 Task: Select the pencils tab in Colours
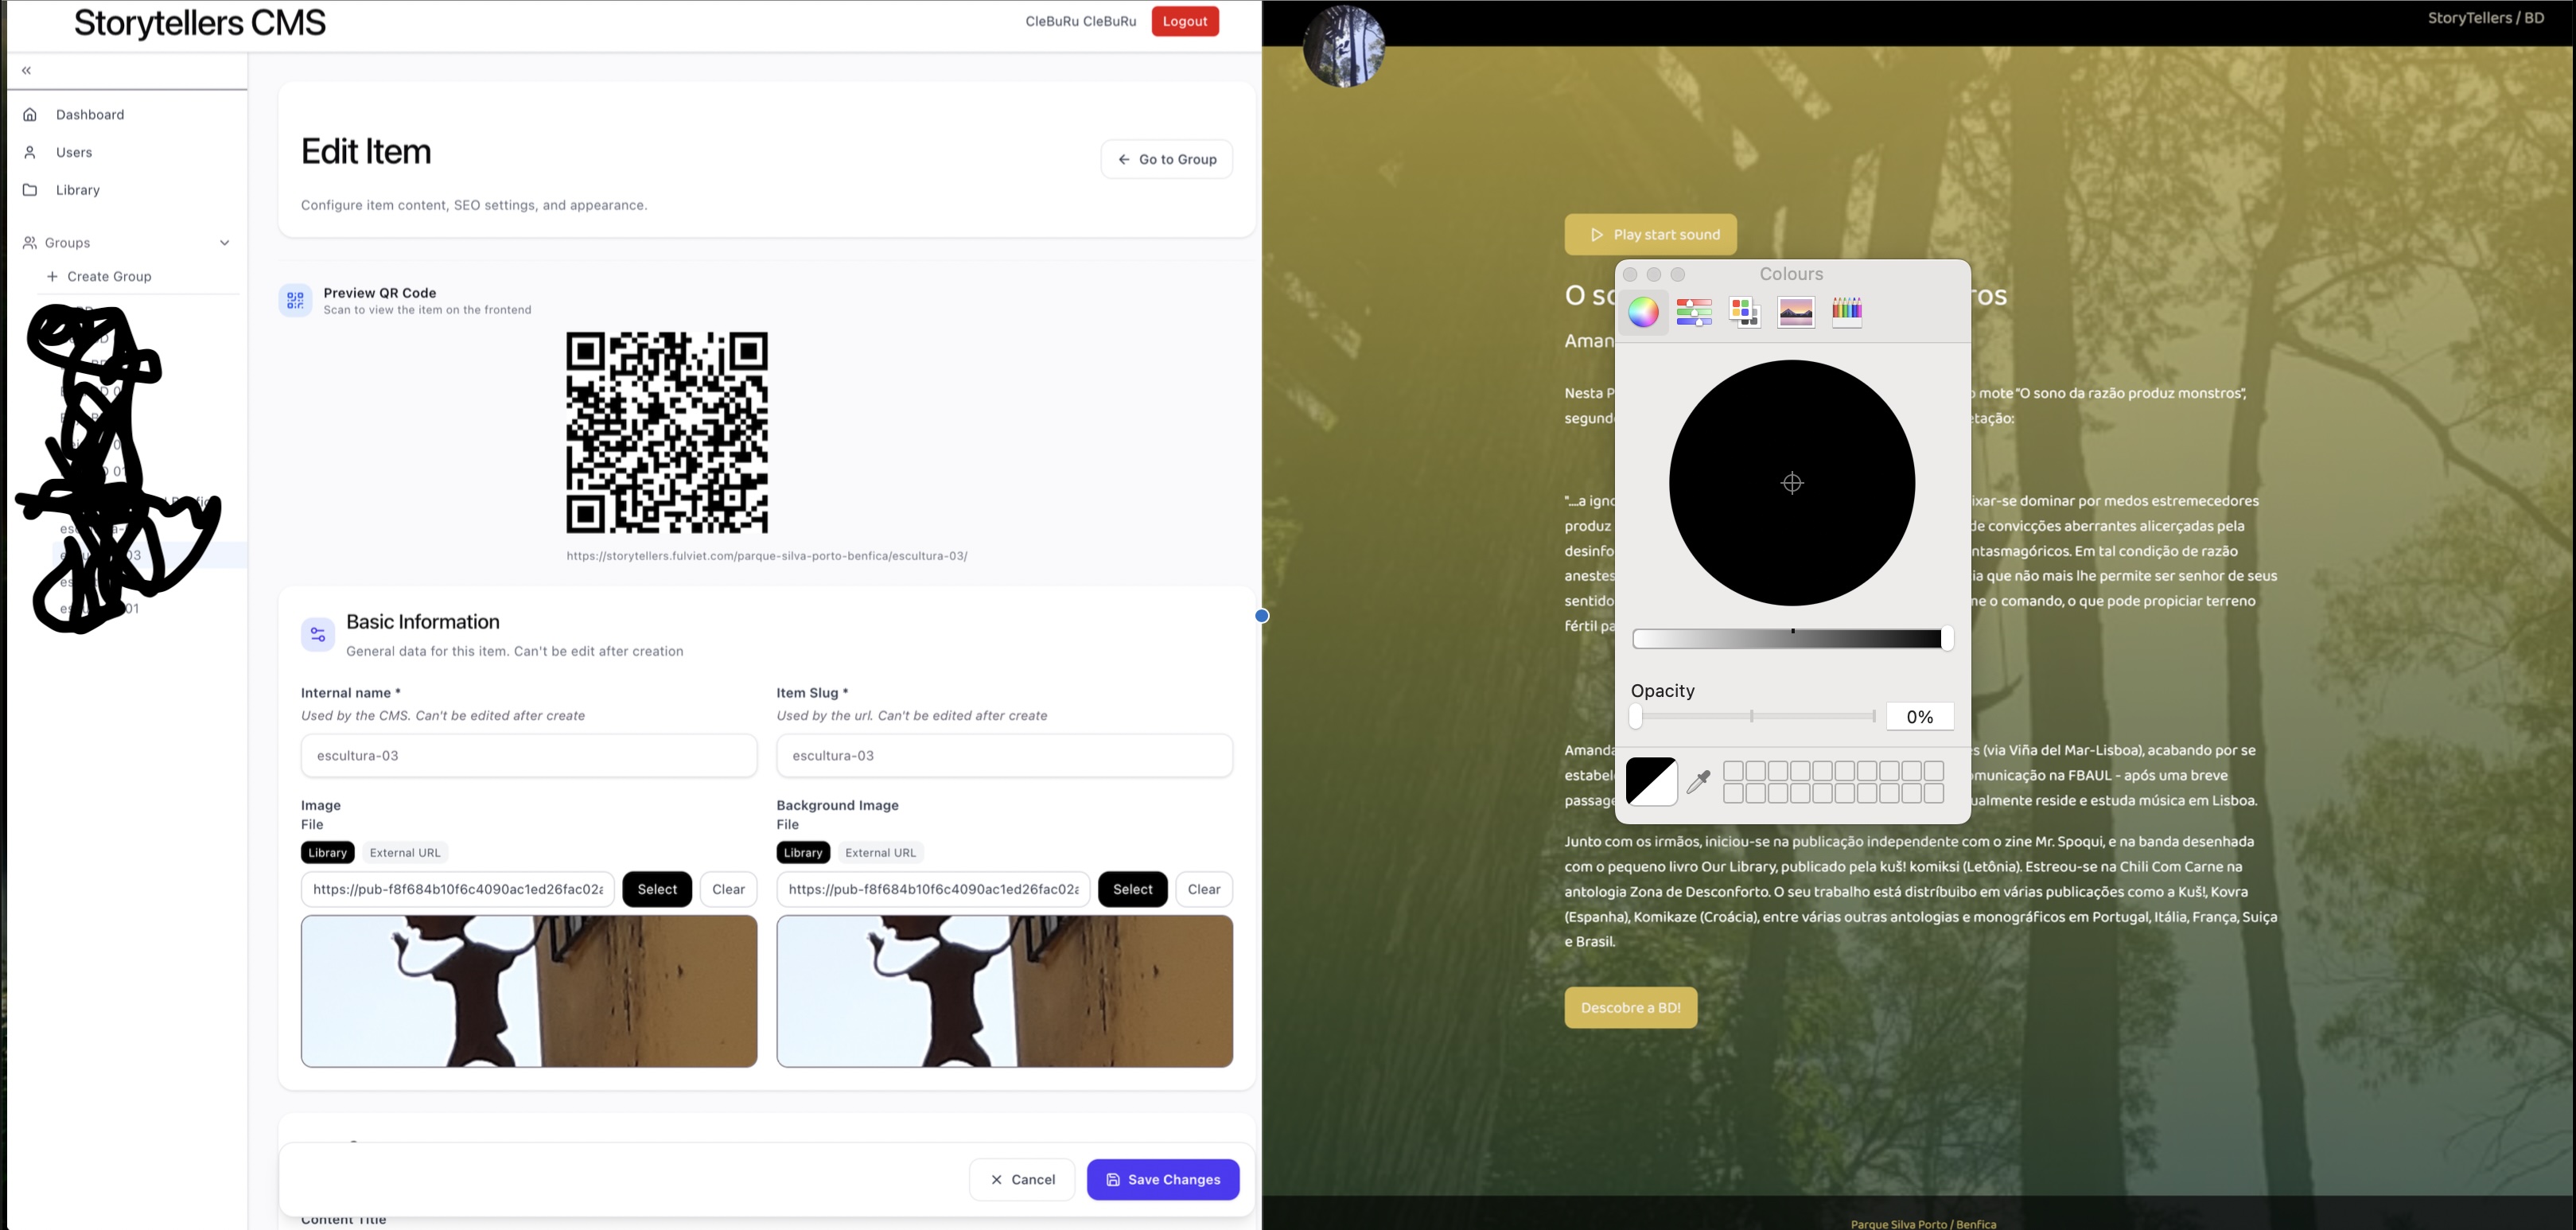click(1847, 312)
